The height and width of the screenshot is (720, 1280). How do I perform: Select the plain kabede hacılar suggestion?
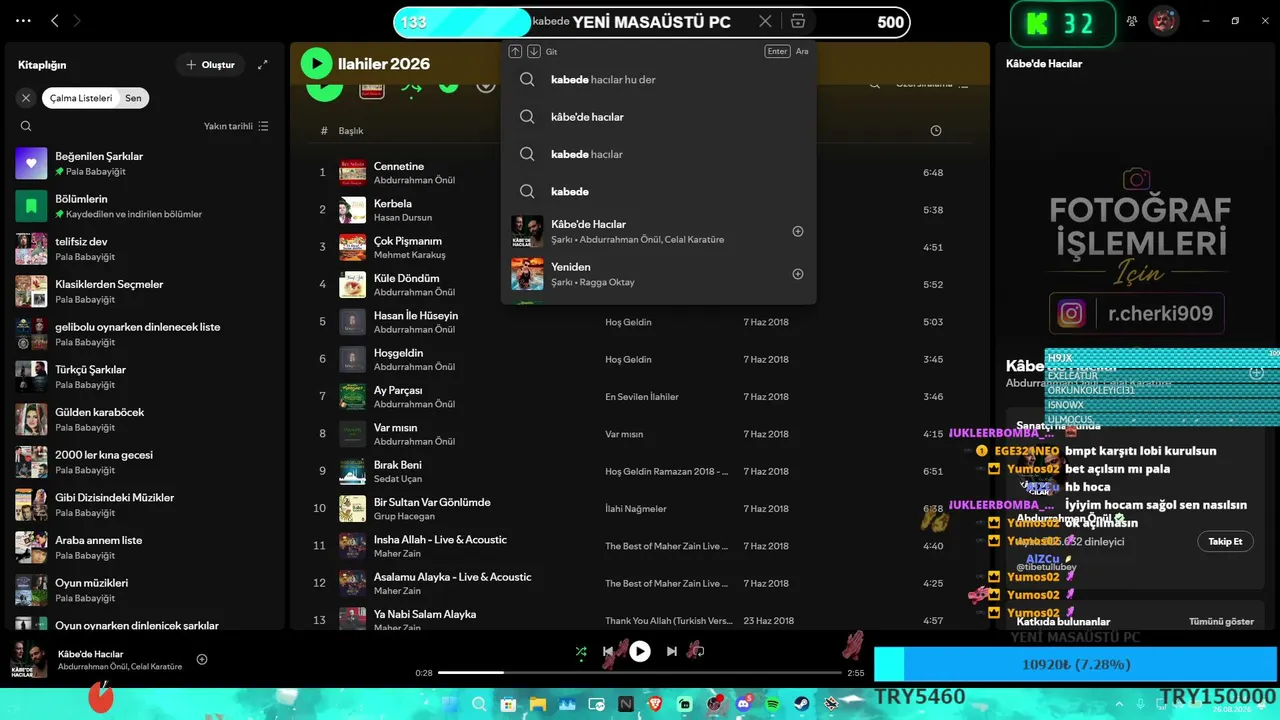[x=658, y=154]
